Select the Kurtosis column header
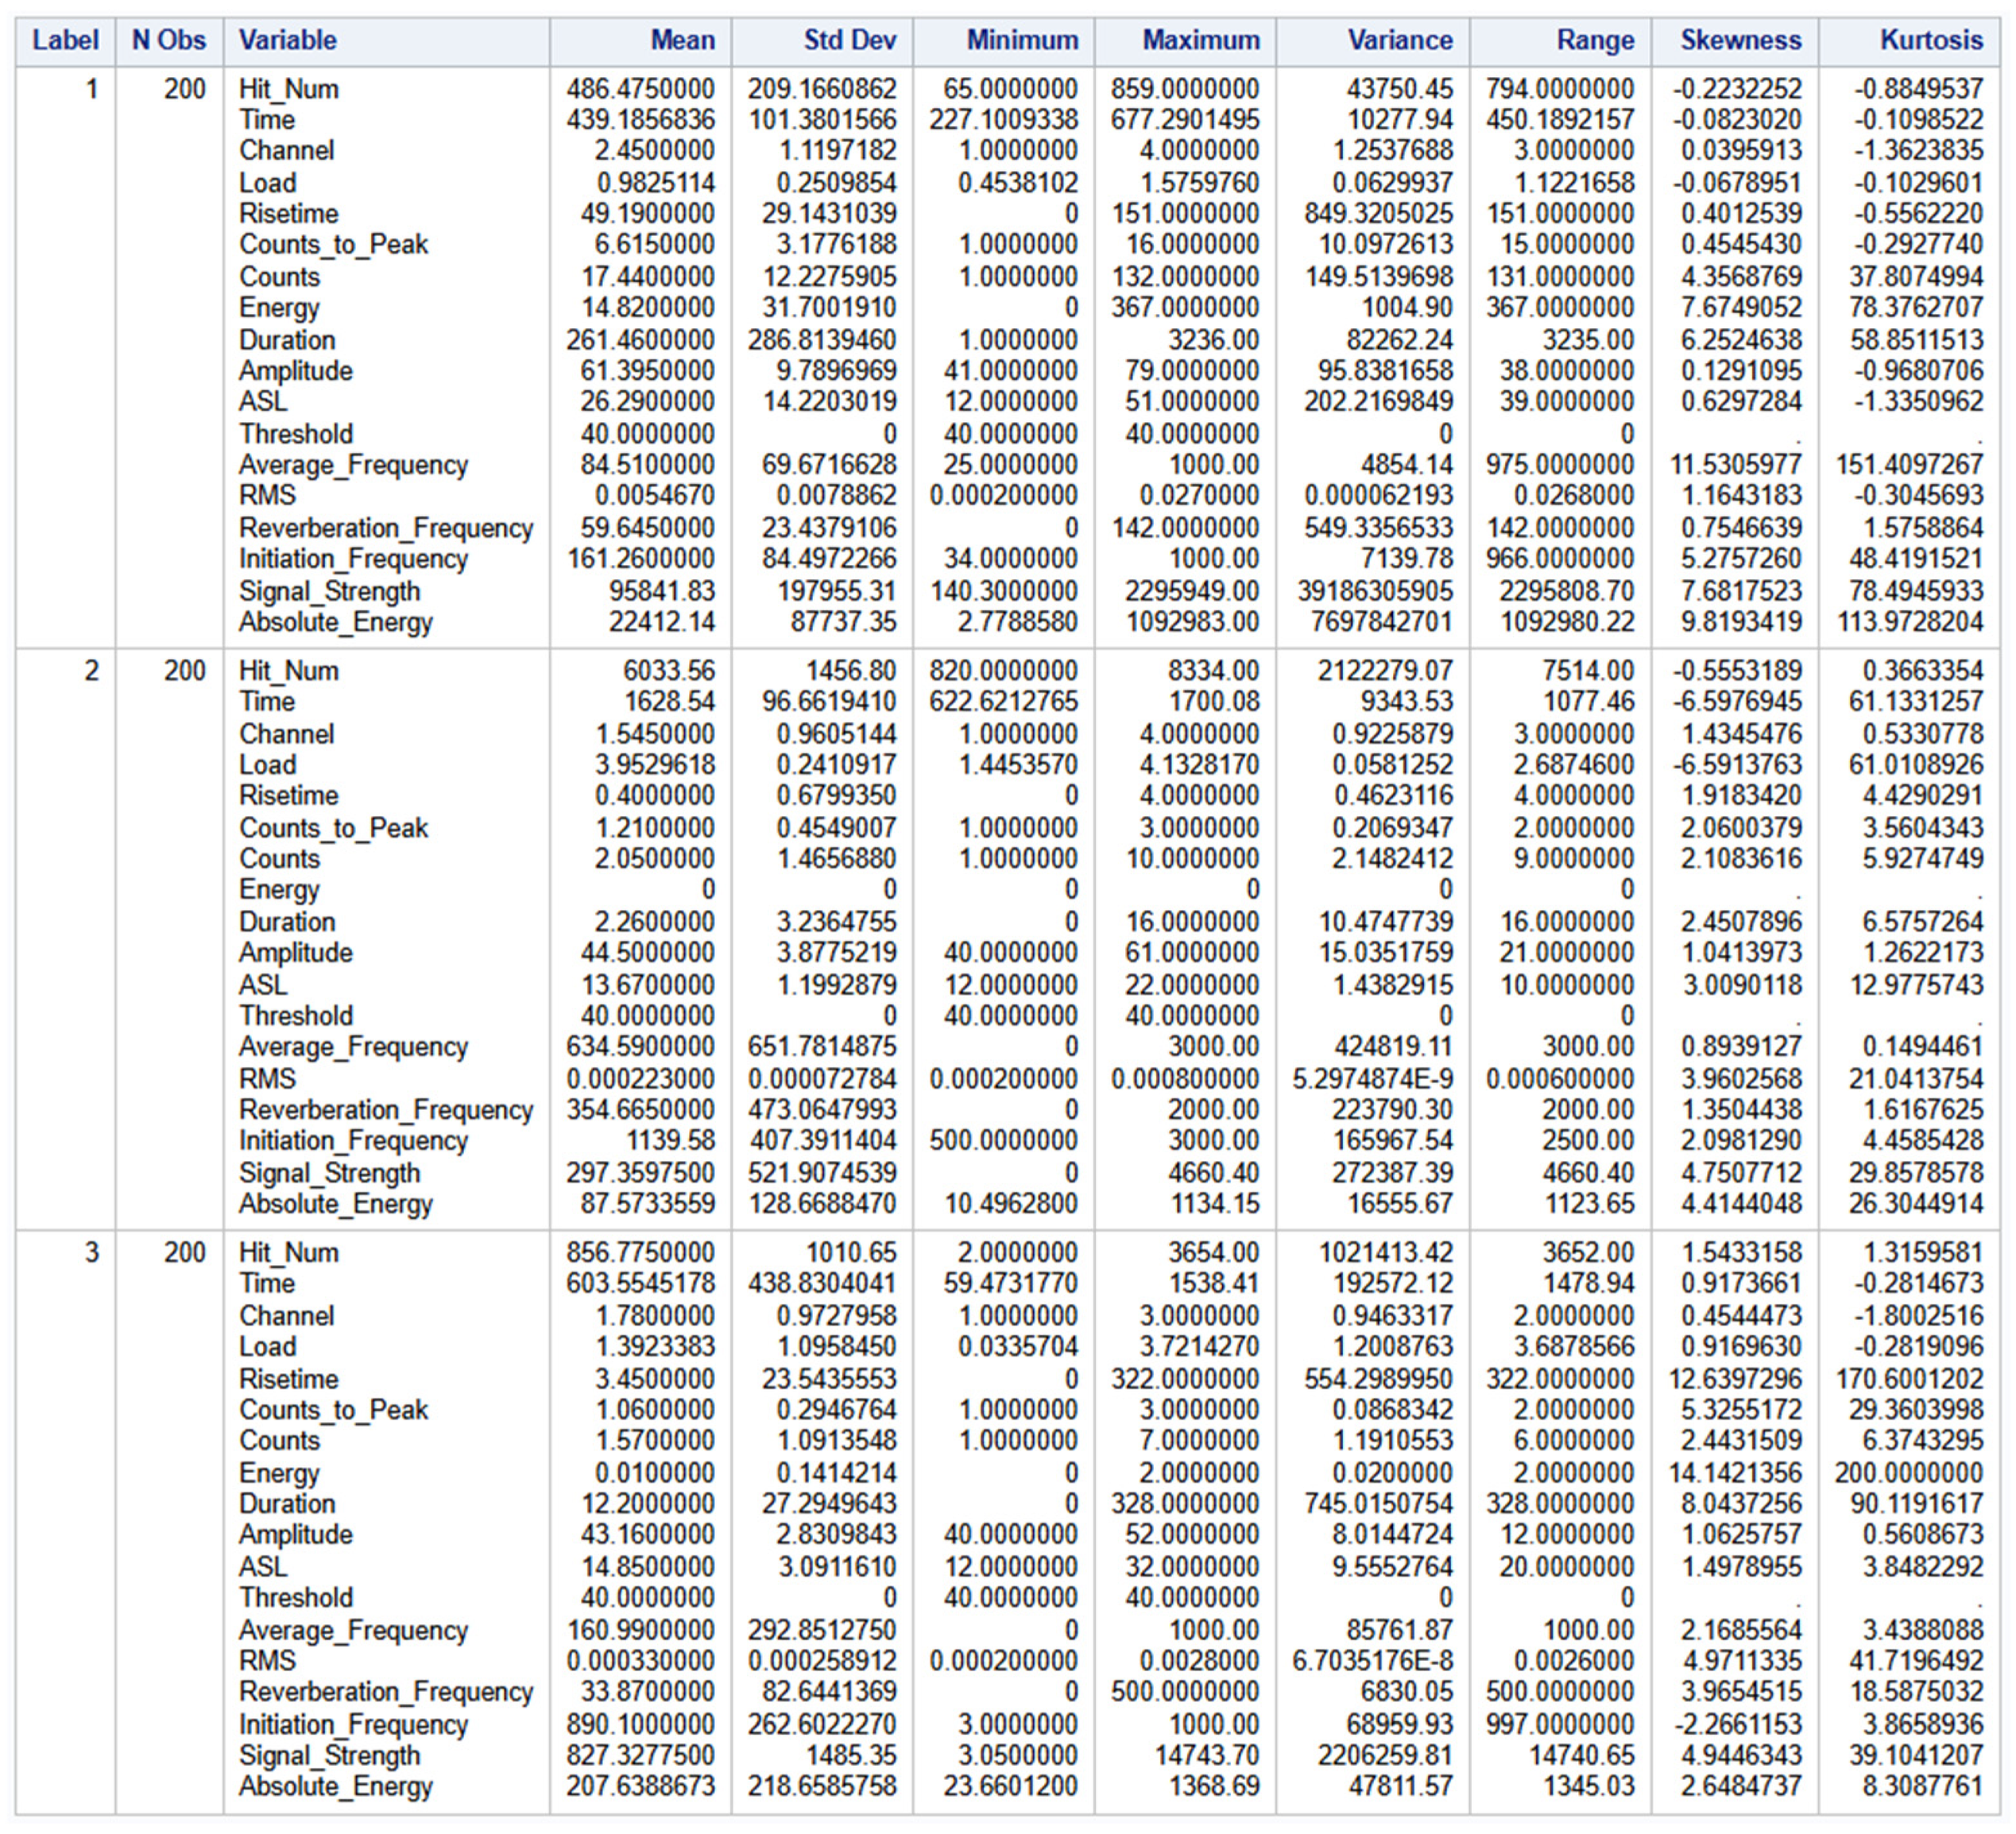Image resolution: width=2016 pixels, height=1834 pixels. pyautogui.click(x=1931, y=40)
